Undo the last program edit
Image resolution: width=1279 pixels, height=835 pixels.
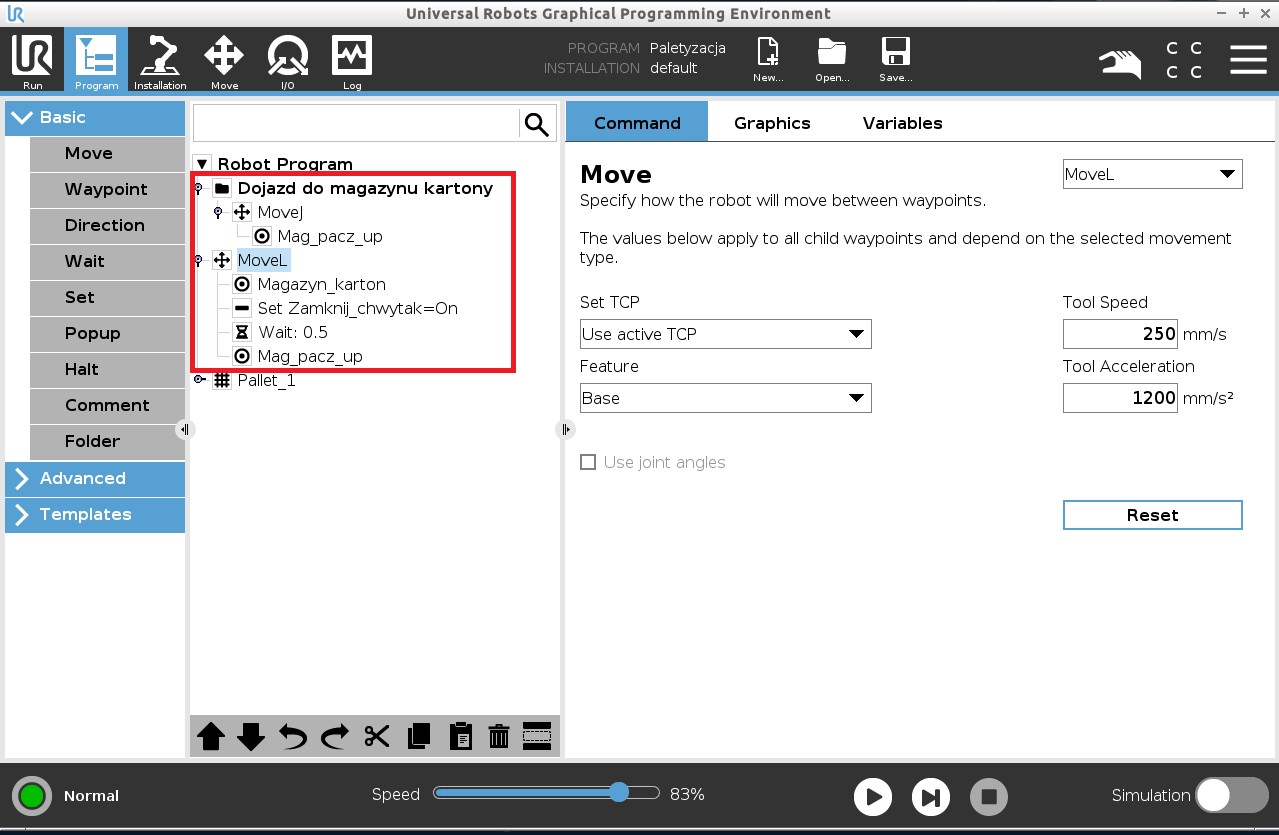pyautogui.click(x=293, y=737)
